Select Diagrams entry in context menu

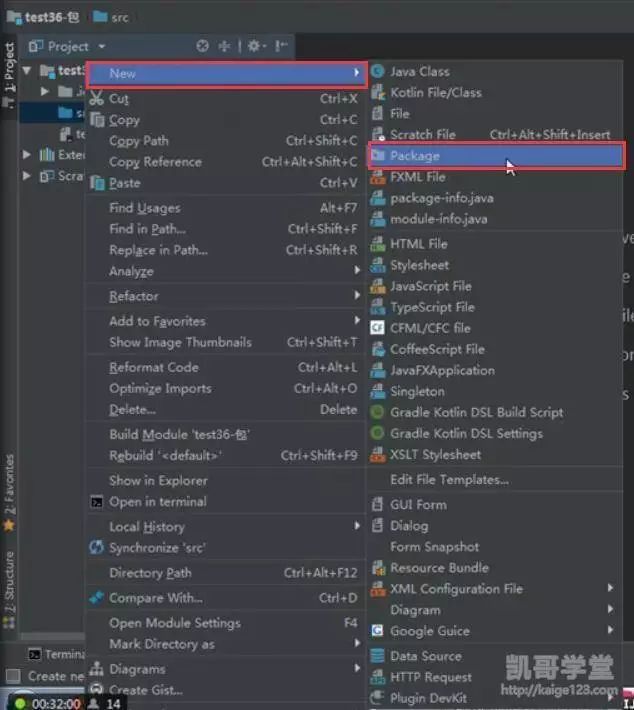[226, 668]
